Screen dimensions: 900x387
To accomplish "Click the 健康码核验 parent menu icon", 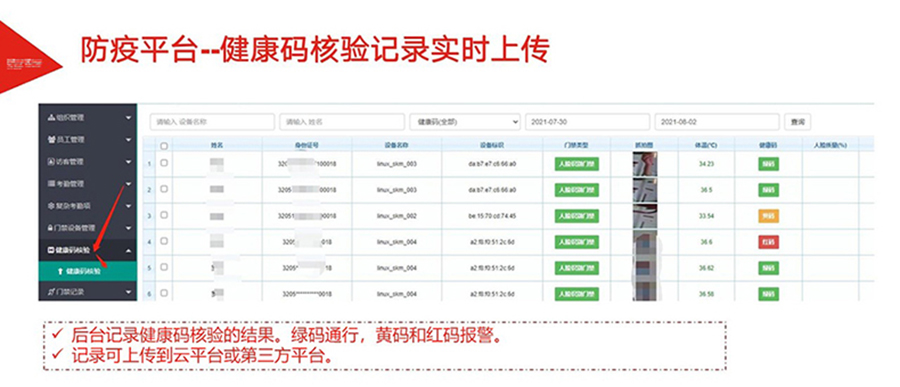I will click(x=51, y=250).
